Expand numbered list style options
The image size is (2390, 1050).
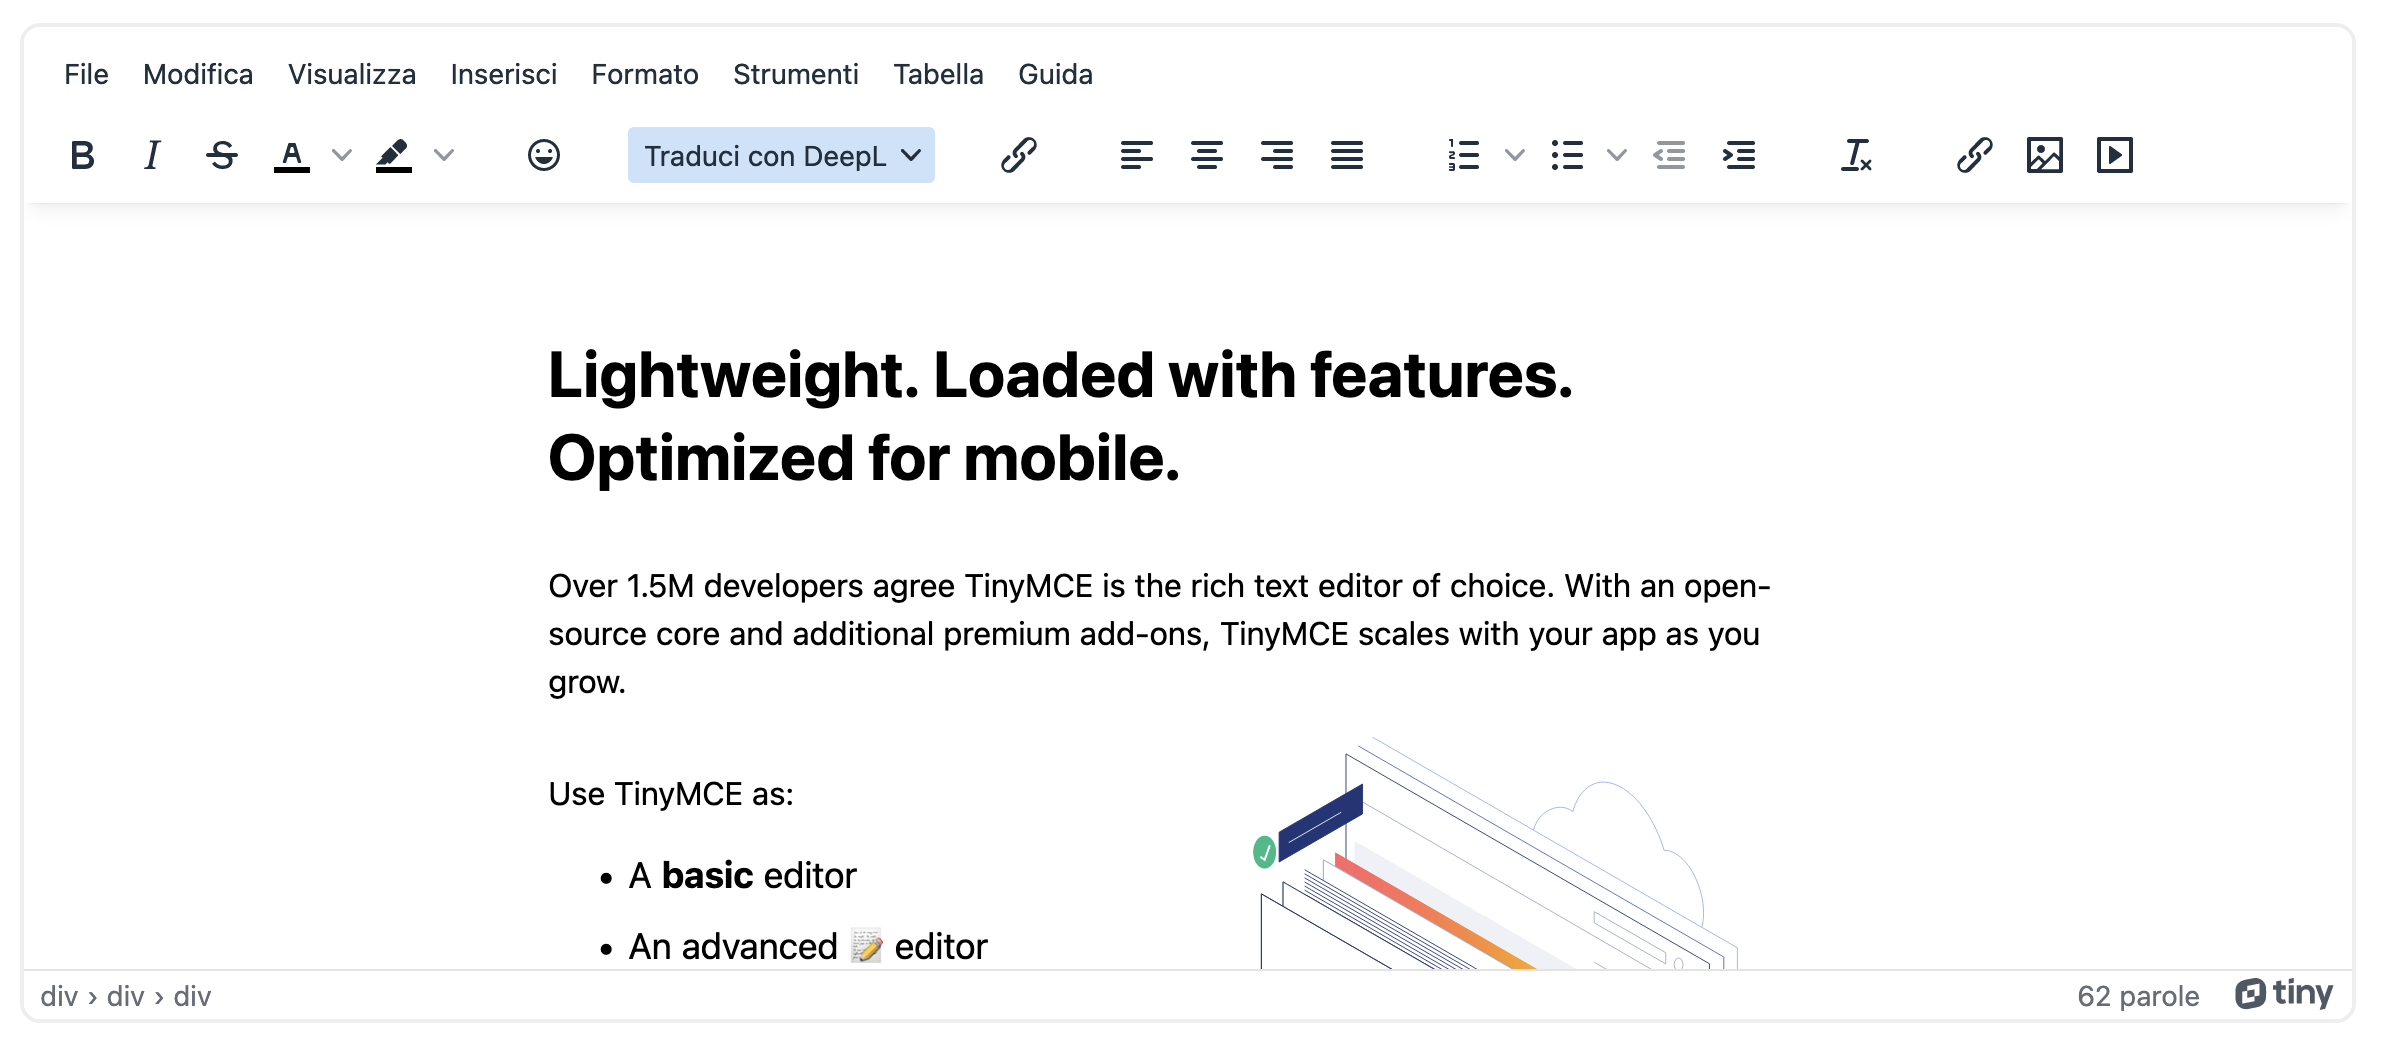[1515, 155]
